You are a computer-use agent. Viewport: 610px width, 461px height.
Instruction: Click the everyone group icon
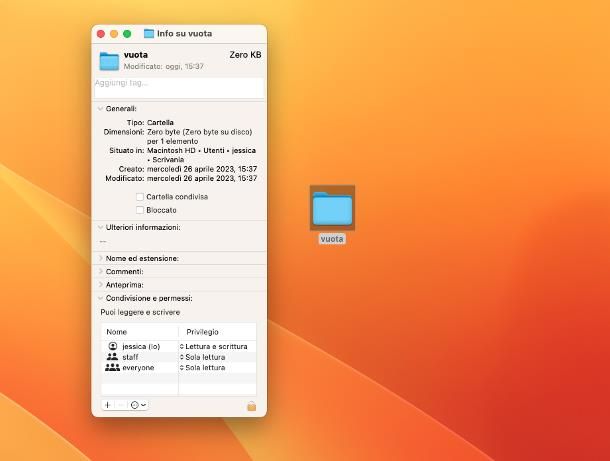point(112,367)
